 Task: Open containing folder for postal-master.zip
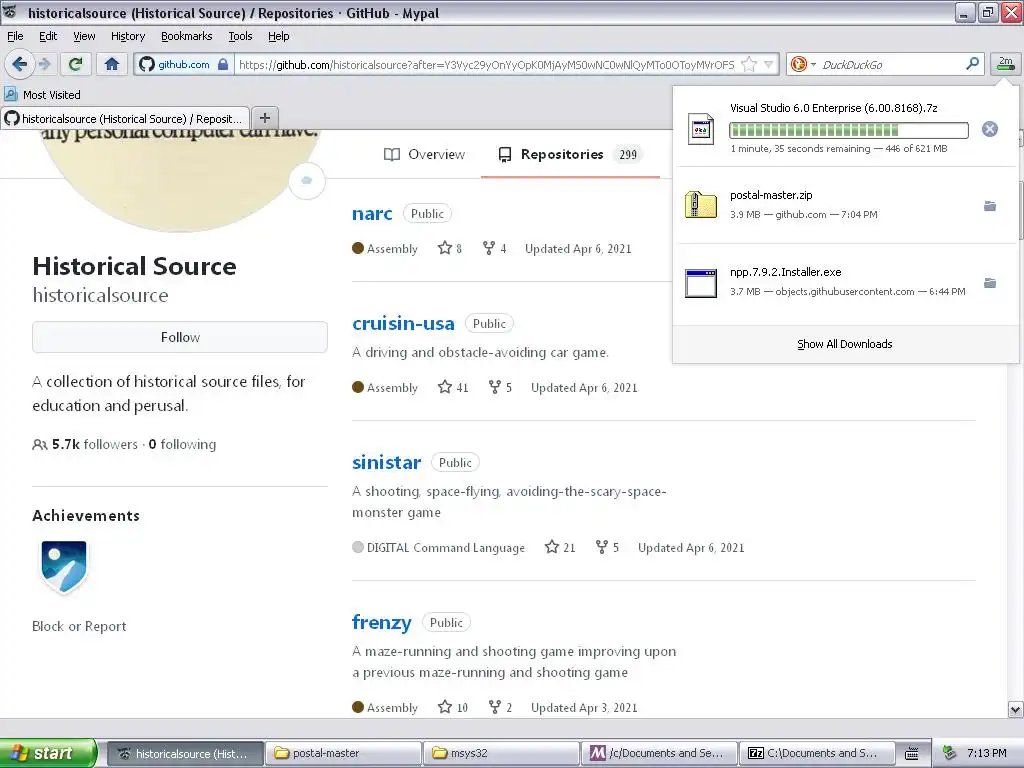tap(990, 206)
